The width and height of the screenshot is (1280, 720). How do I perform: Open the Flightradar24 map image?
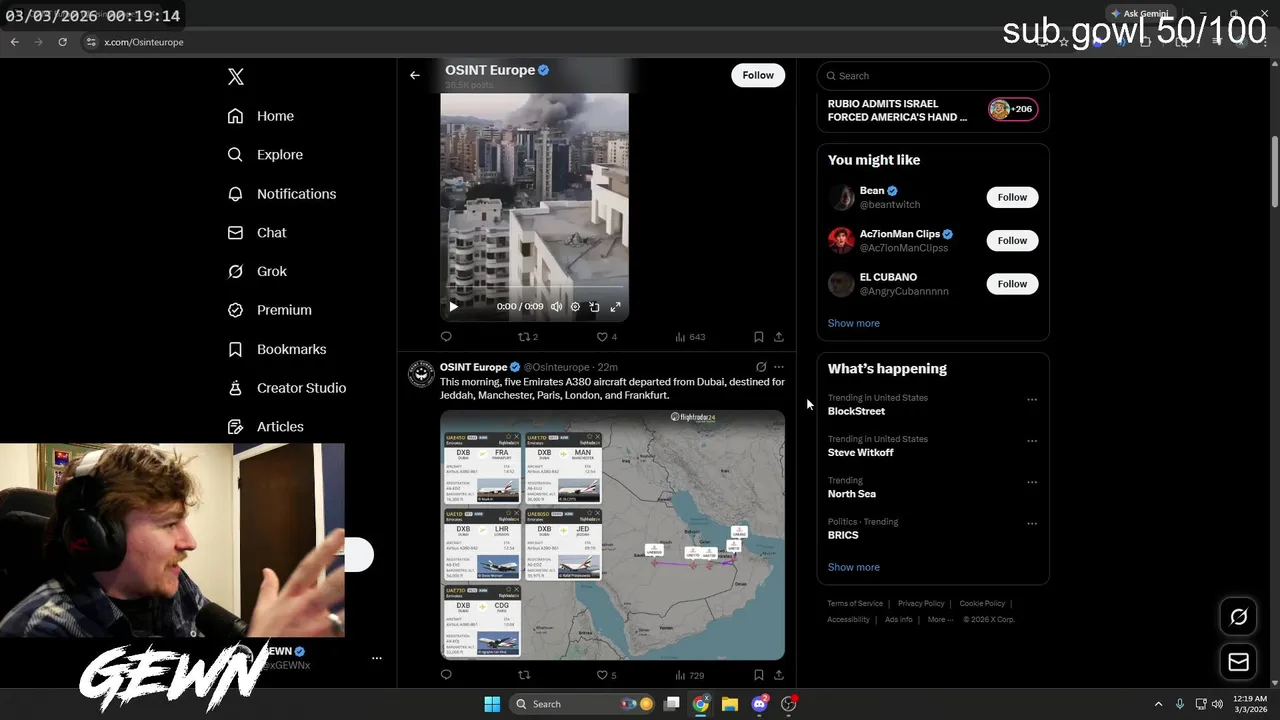click(612, 535)
